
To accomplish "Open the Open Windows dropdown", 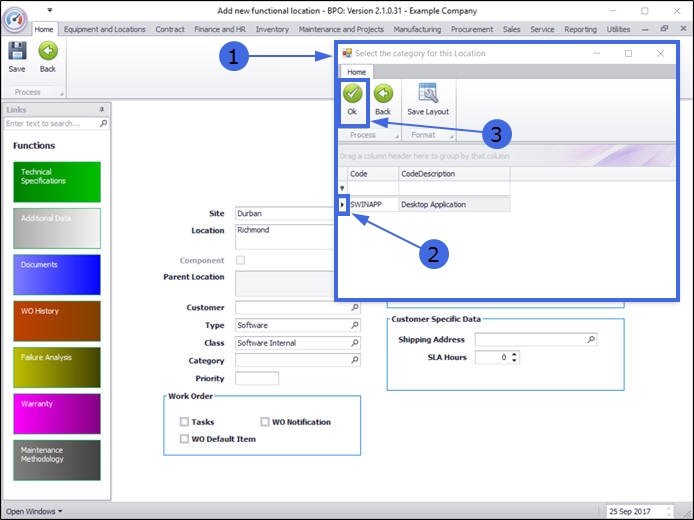I will 34,511.
